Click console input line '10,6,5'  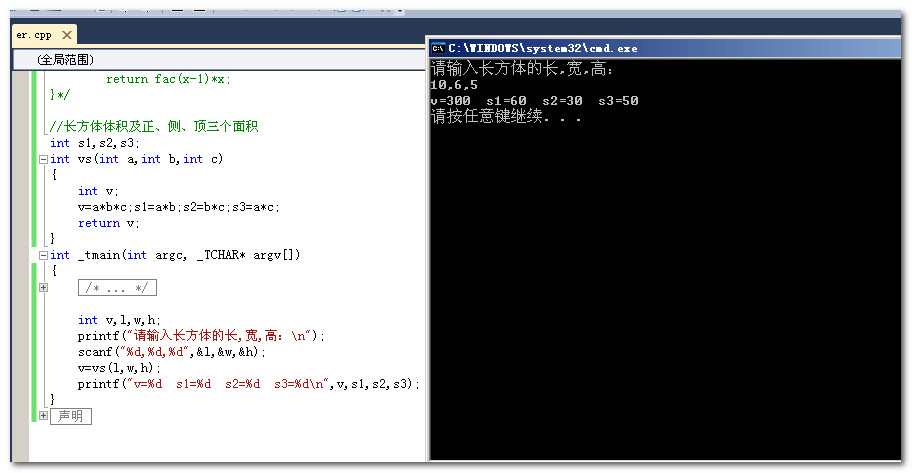coord(454,85)
